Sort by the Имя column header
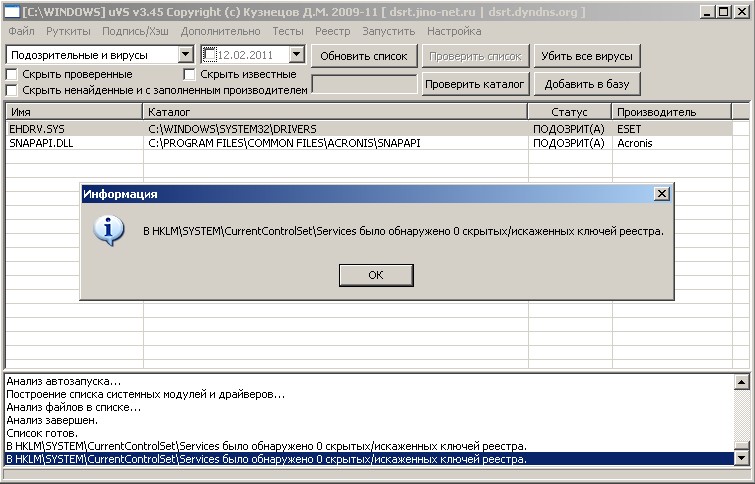Viewport: 755px width, 484px height. pos(74,112)
